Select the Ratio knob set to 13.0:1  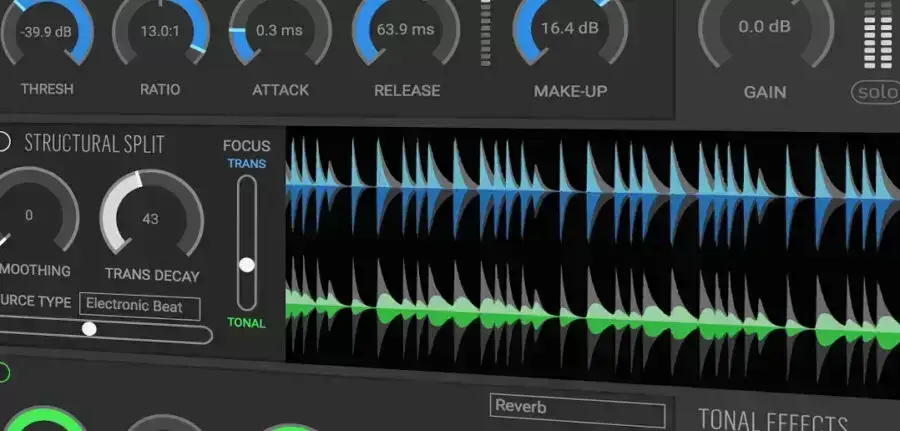160,30
